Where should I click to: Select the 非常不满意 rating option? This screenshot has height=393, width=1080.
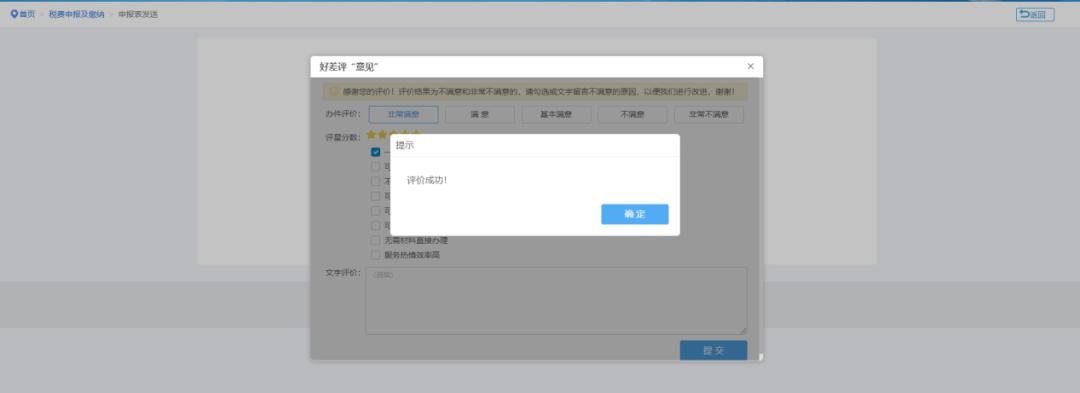(x=709, y=114)
